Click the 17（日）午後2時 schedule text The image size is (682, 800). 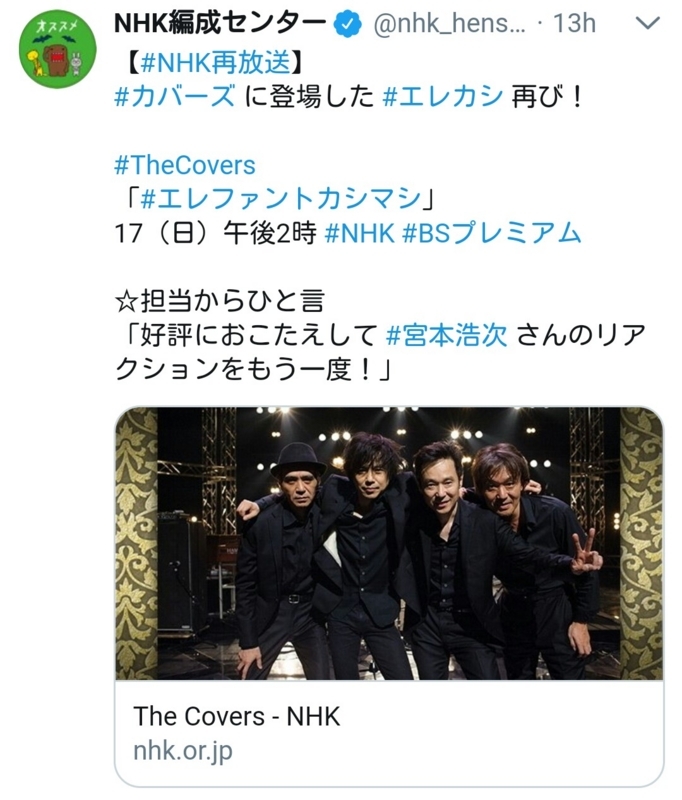[216, 233]
